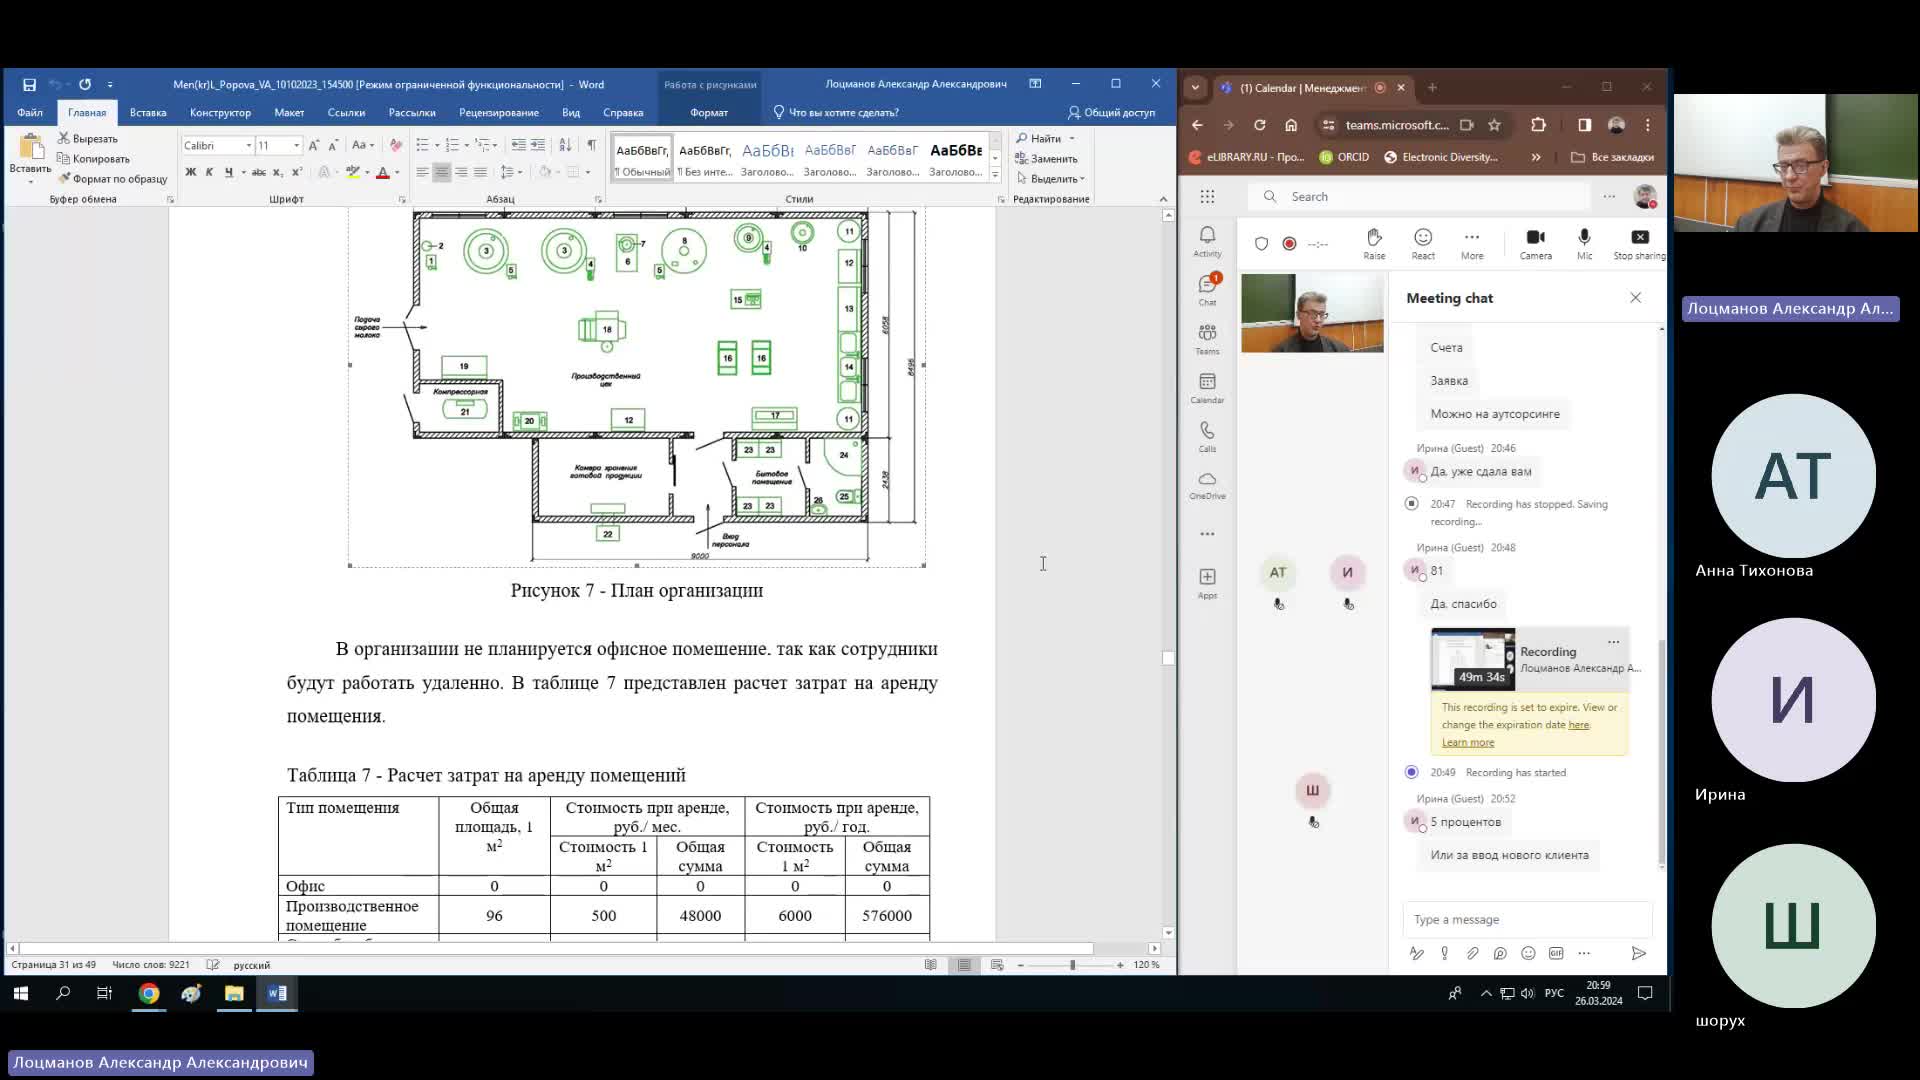The width and height of the screenshot is (1920, 1080).
Task: Open Calls in Teams sidebar
Action: tap(1207, 436)
